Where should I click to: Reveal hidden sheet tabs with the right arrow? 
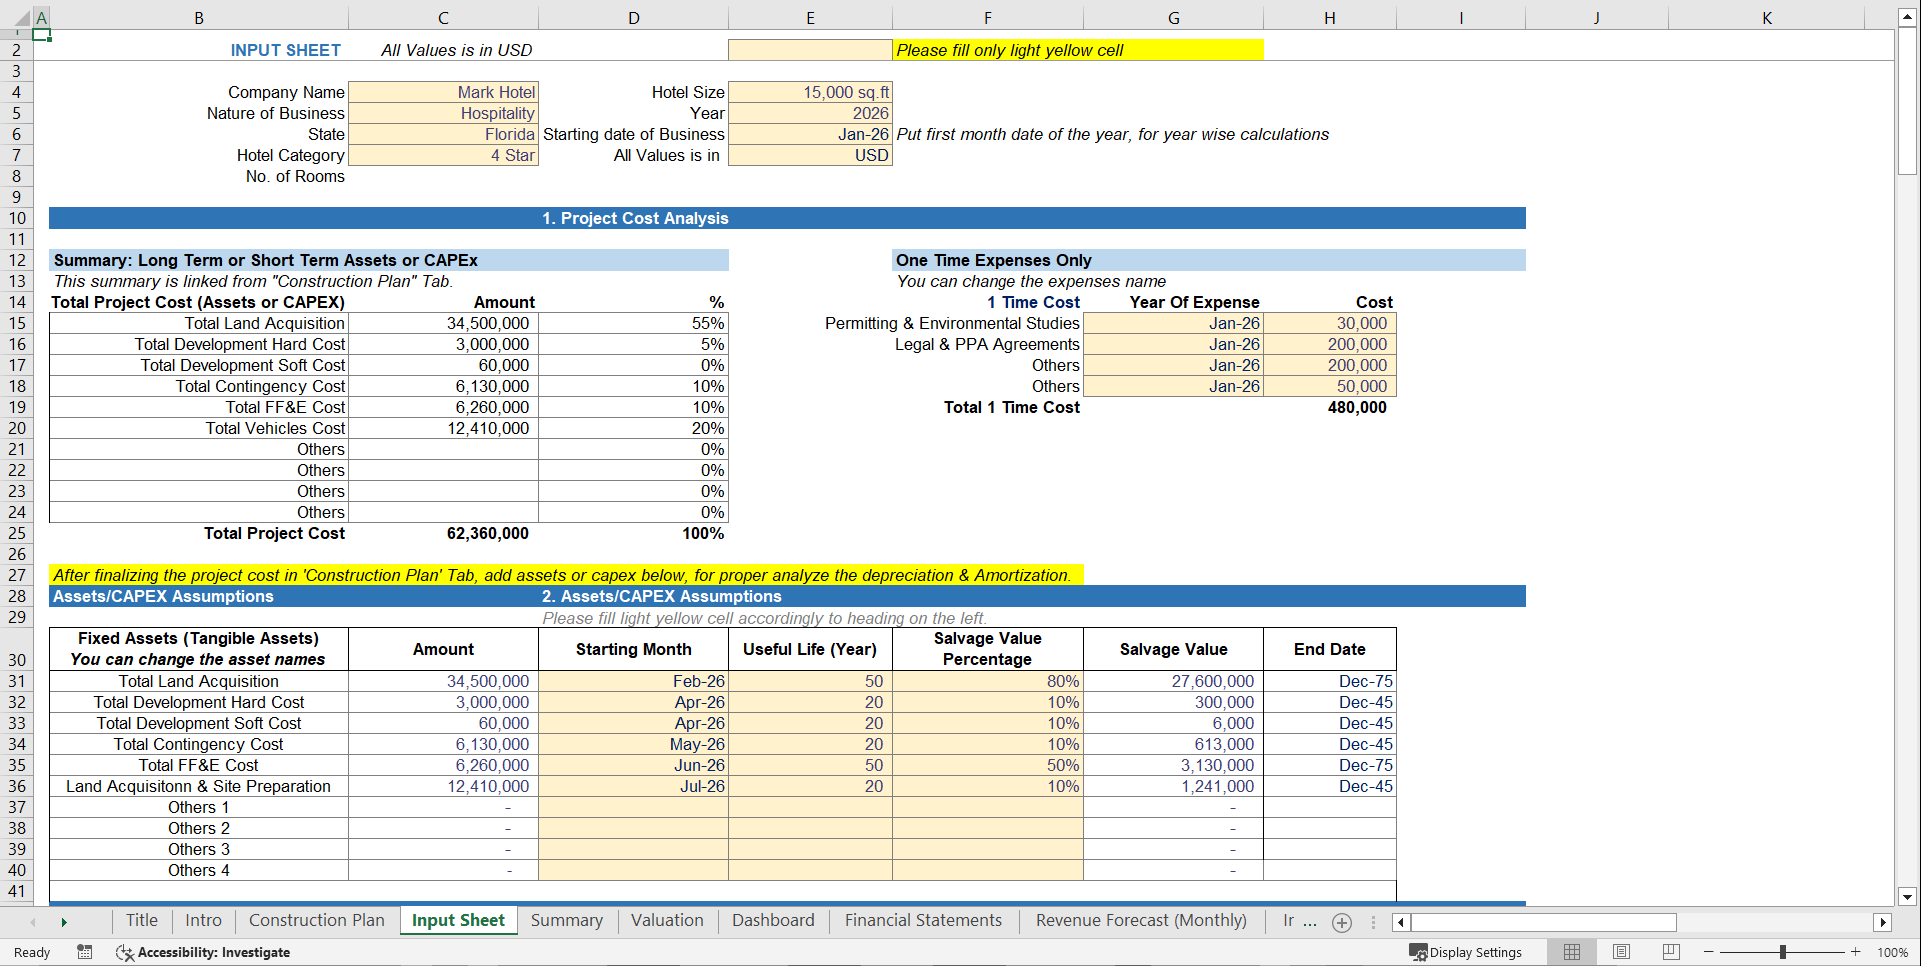coord(64,921)
